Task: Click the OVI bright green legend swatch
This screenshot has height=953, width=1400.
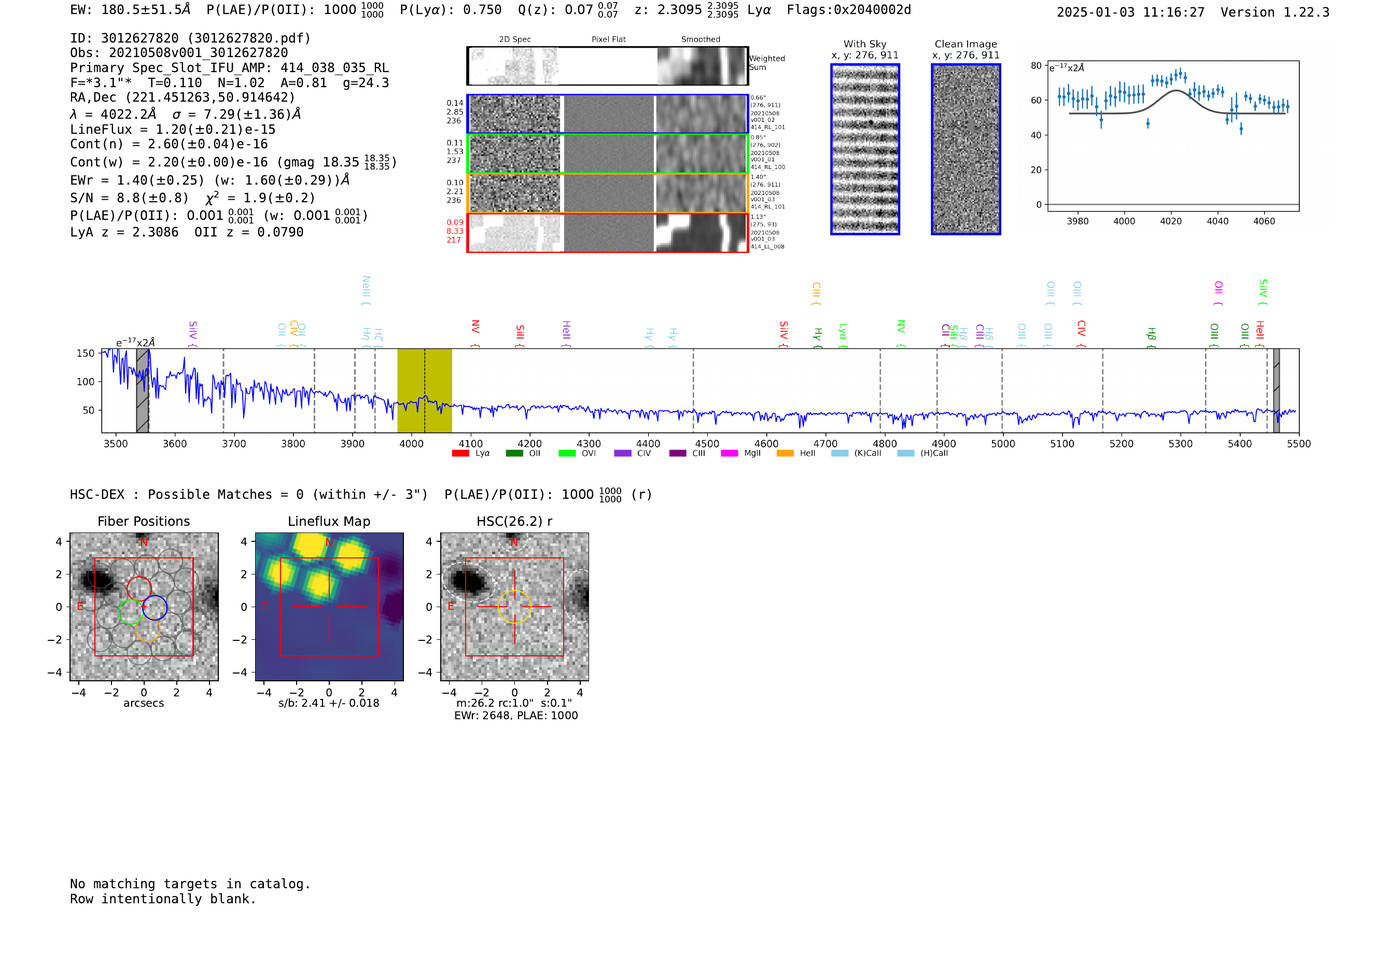Action: click(x=567, y=454)
